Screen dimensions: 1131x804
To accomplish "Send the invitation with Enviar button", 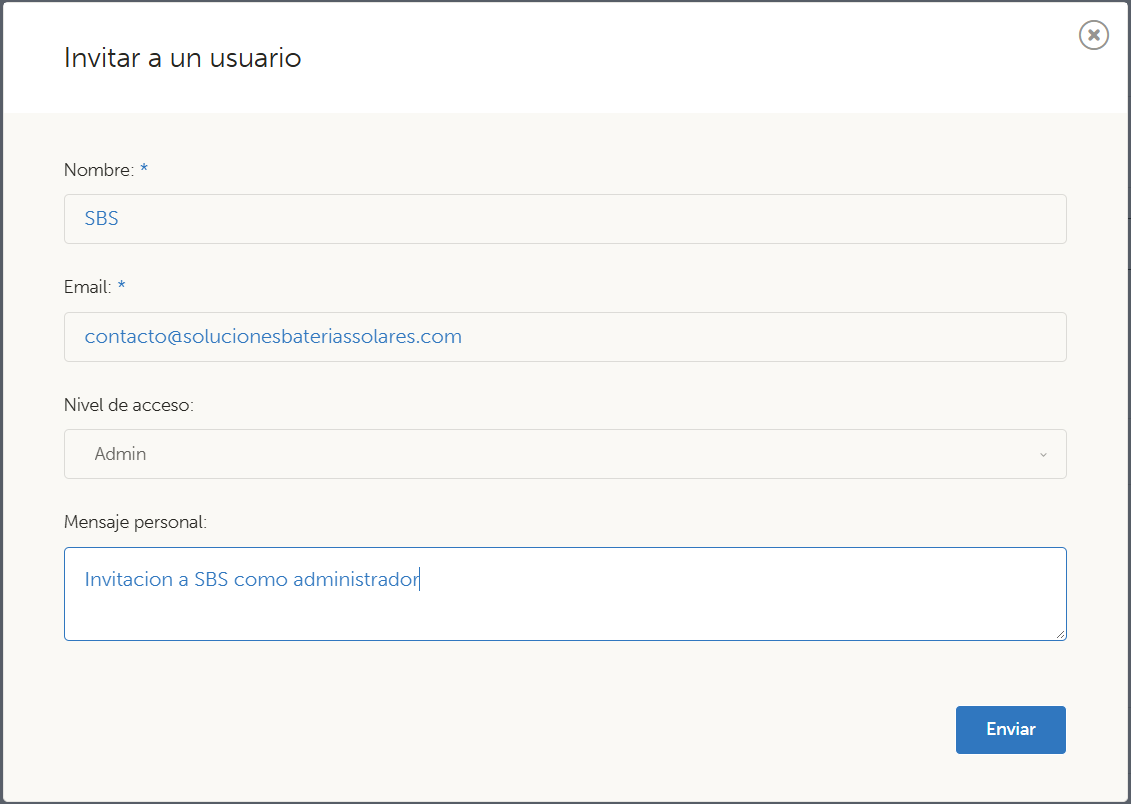I will click(x=1011, y=730).
